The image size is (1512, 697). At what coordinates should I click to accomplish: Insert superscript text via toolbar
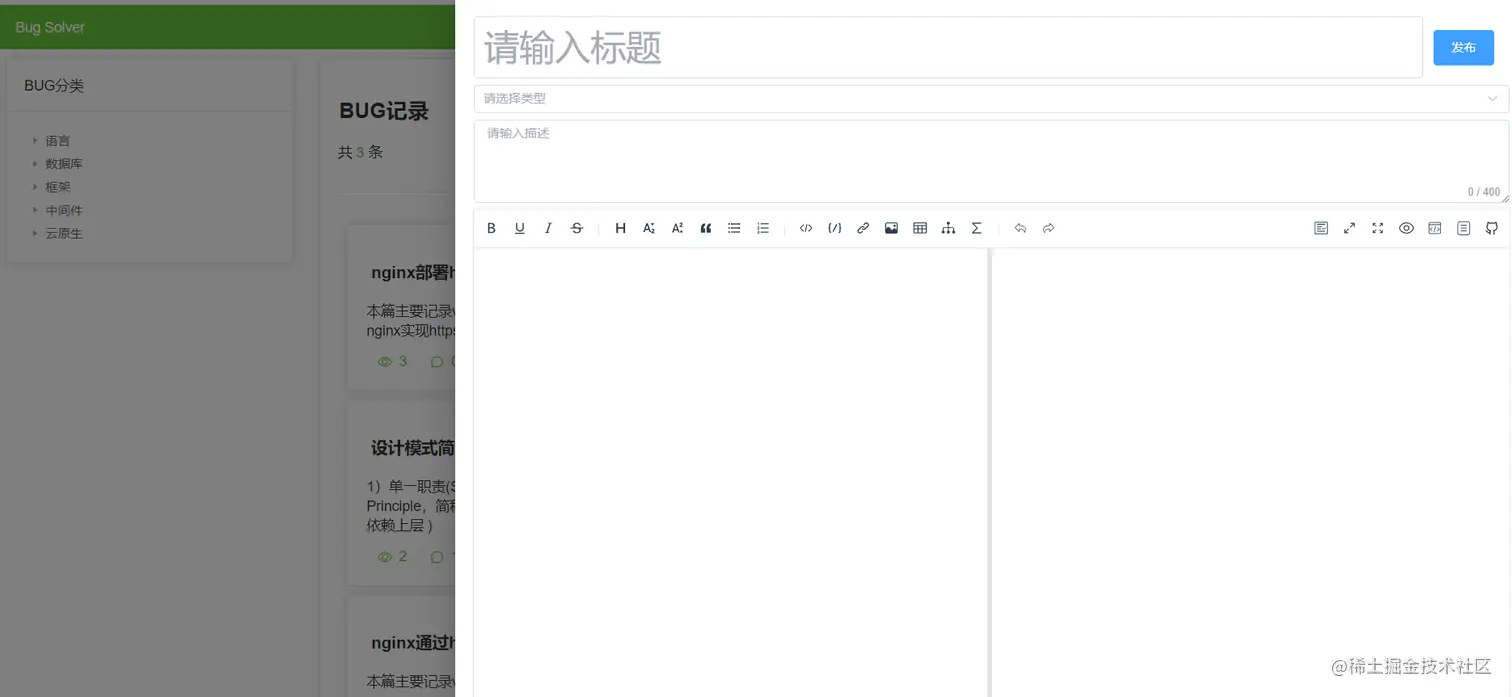coord(677,228)
